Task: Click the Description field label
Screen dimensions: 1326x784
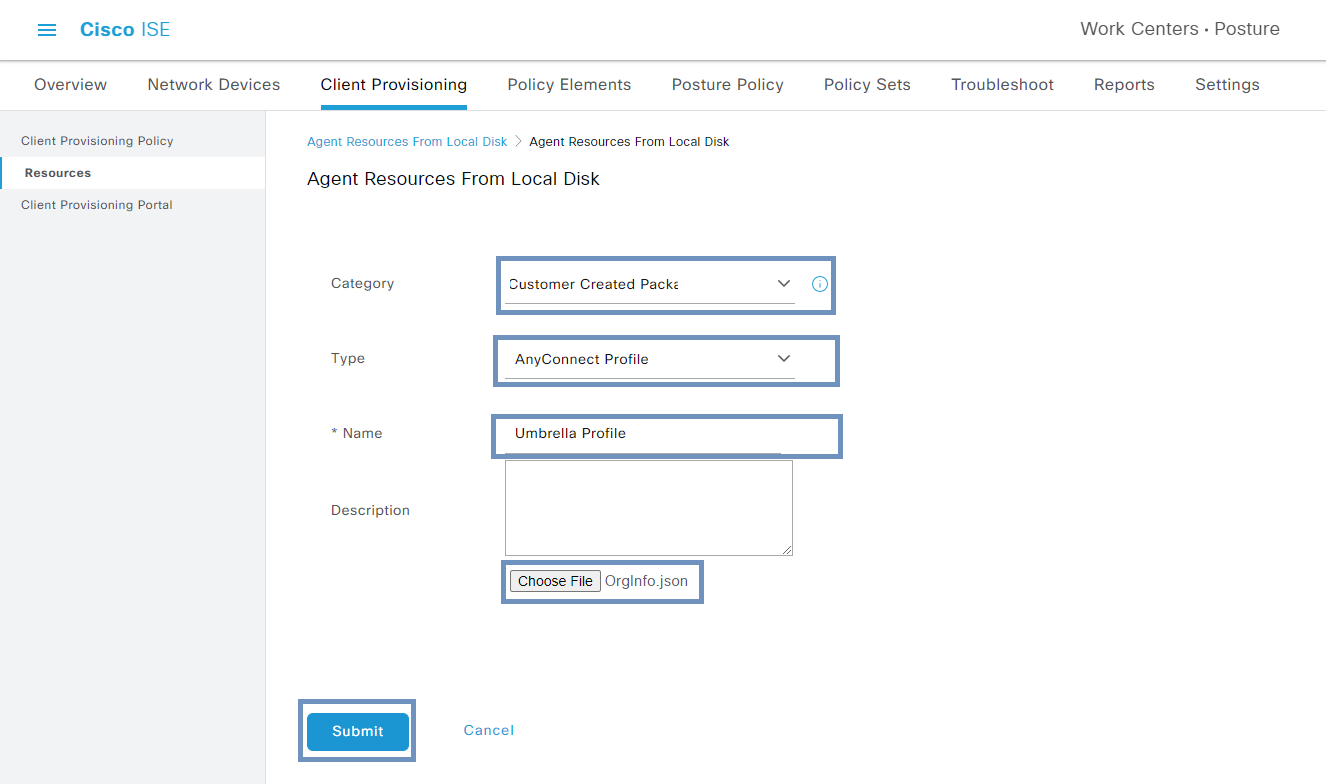Action: coord(370,510)
